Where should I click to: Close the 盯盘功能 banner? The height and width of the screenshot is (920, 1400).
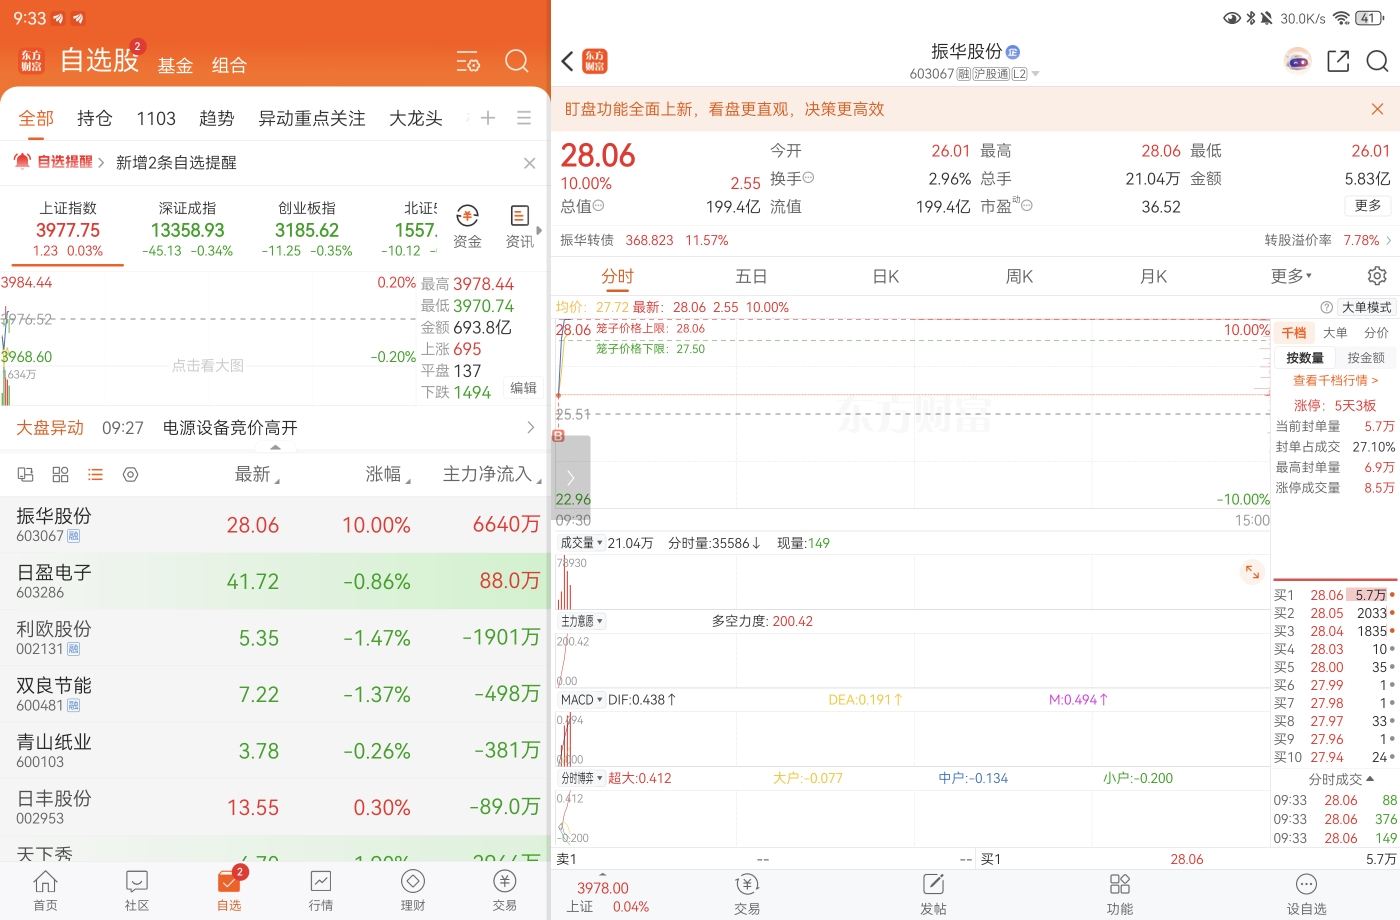click(1377, 109)
